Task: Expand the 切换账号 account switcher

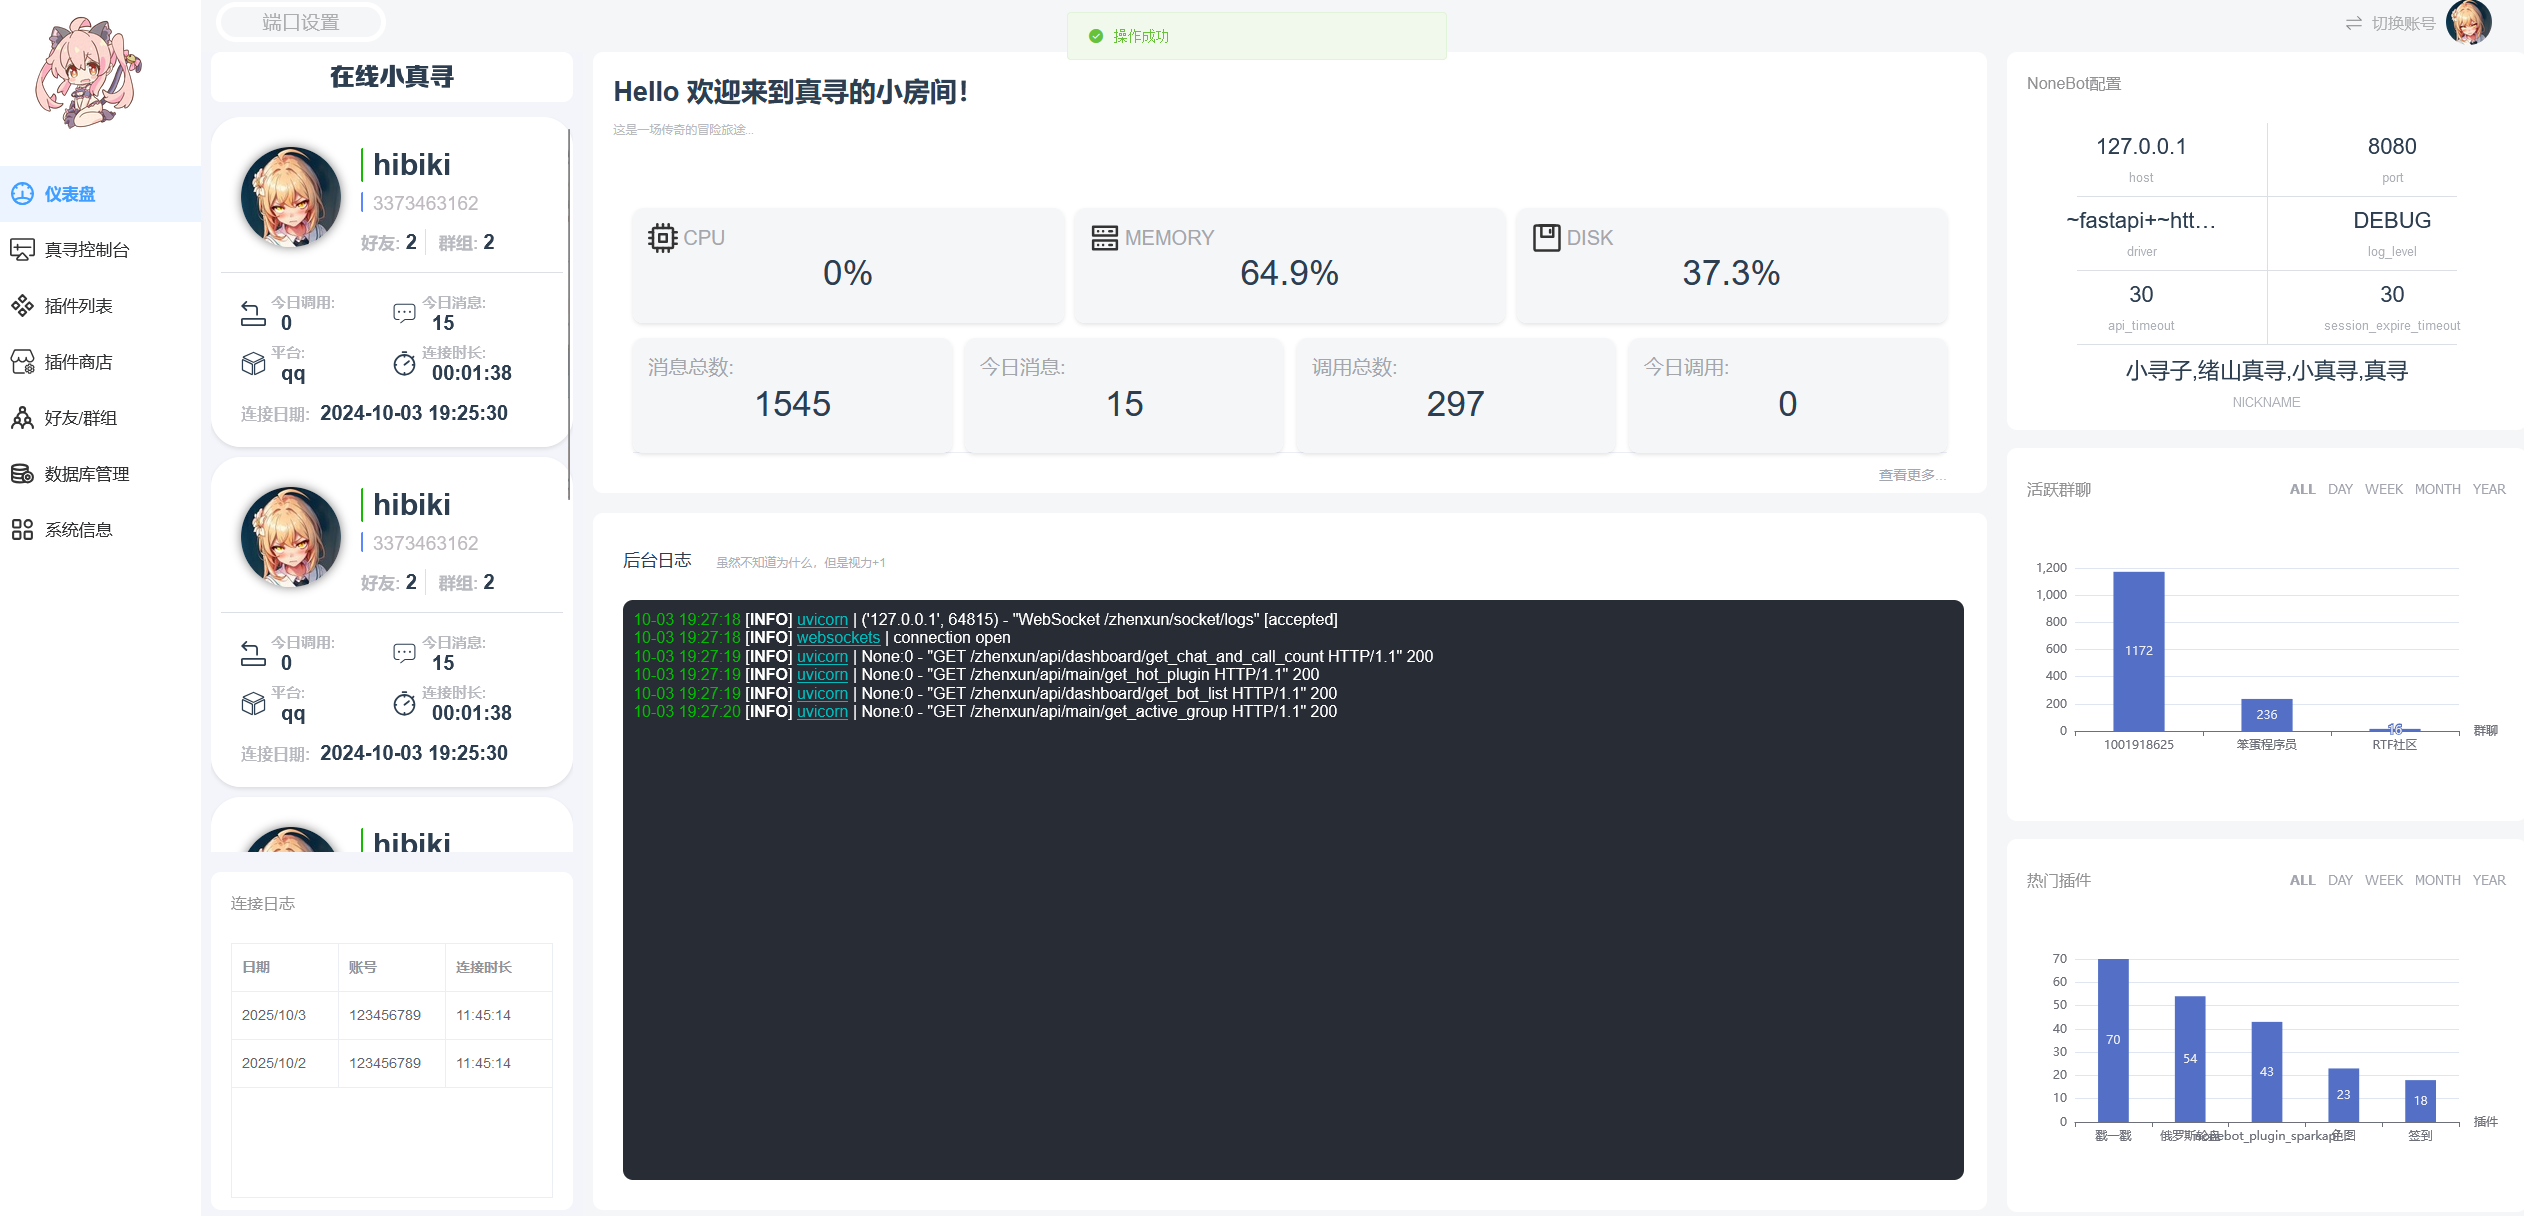Action: 2403,22
